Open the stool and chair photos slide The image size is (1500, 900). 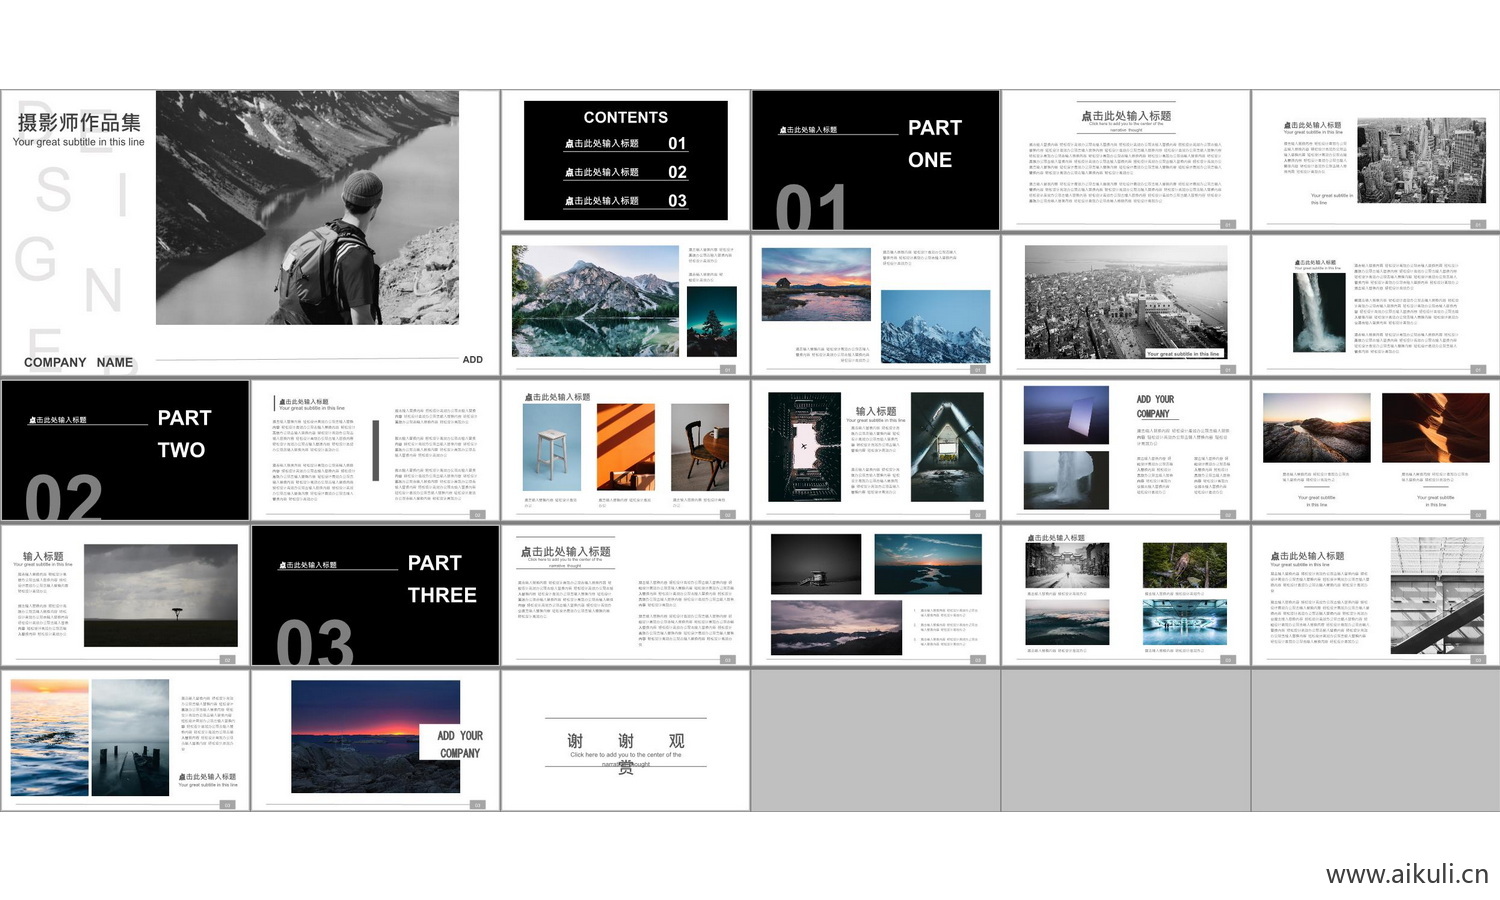[x=625, y=450]
